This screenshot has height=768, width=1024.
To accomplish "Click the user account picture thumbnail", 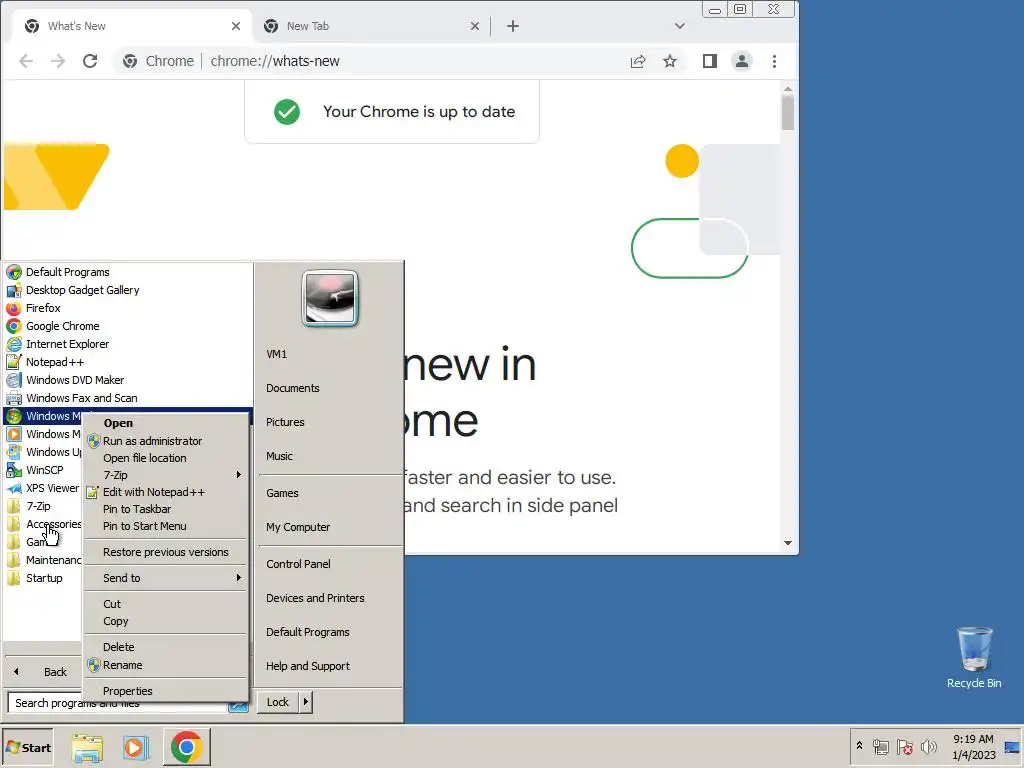I will pyautogui.click(x=330, y=298).
